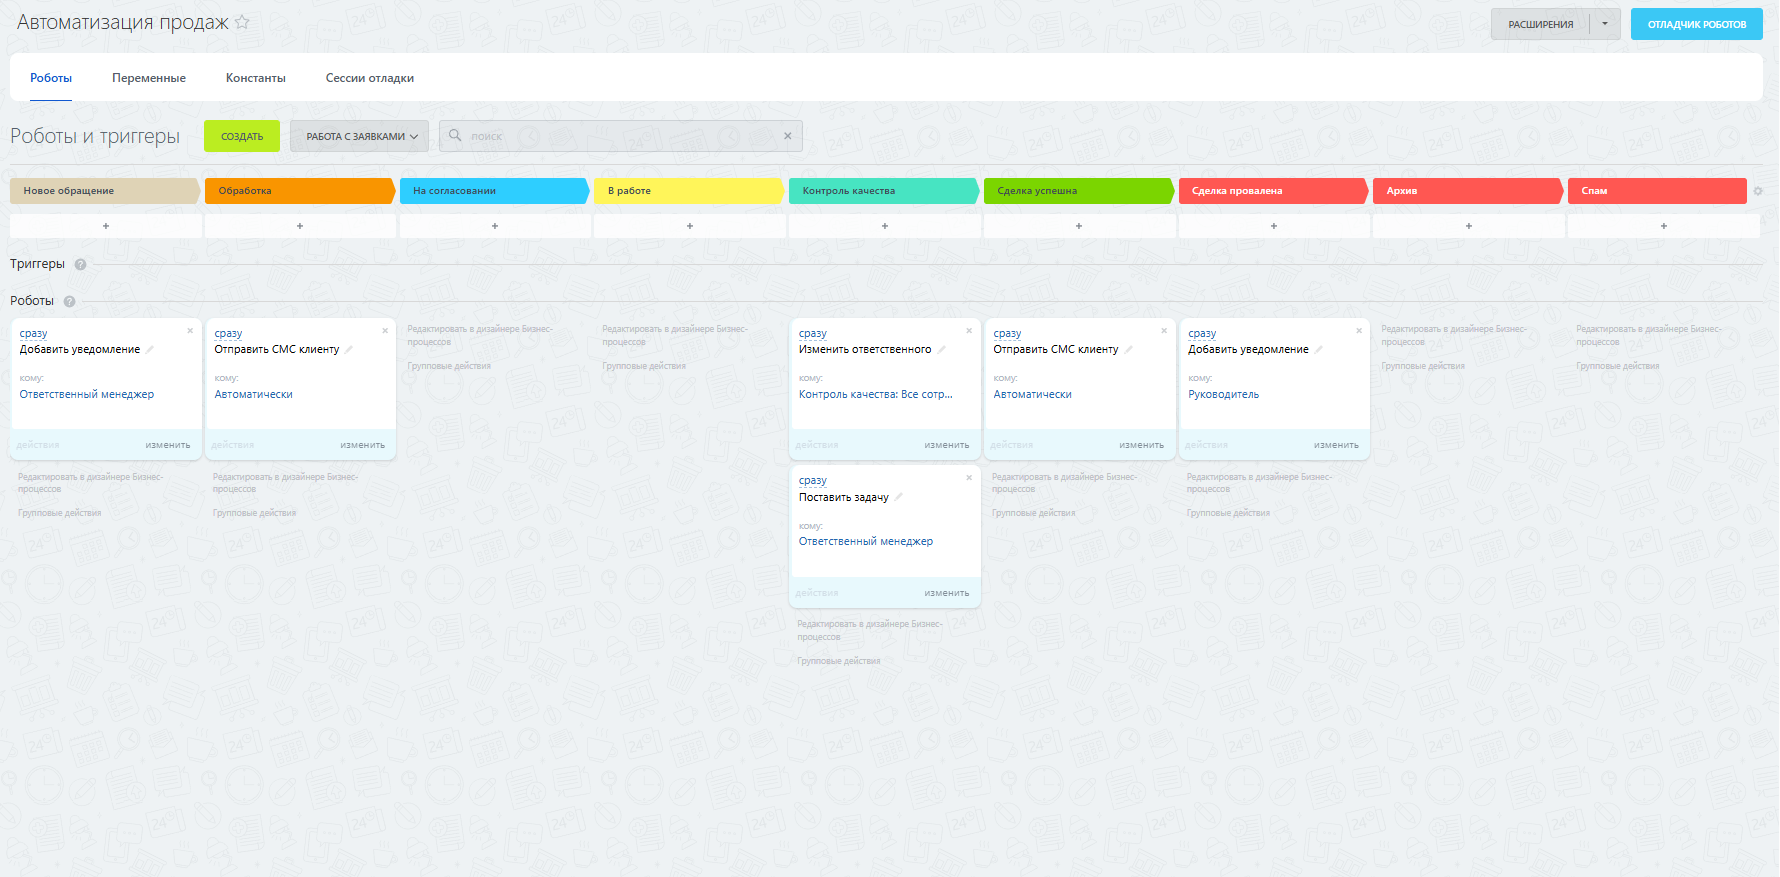This screenshot has height=877, width=1780.
Task: Open the arrow dropdown beside РАСШИРЕНИЯ
Action: [1605, 24]
